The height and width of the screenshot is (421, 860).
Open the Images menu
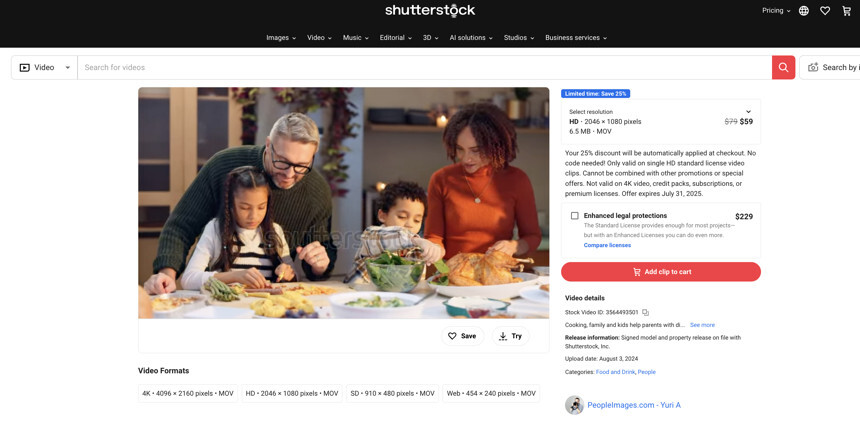tap(281, 38)
